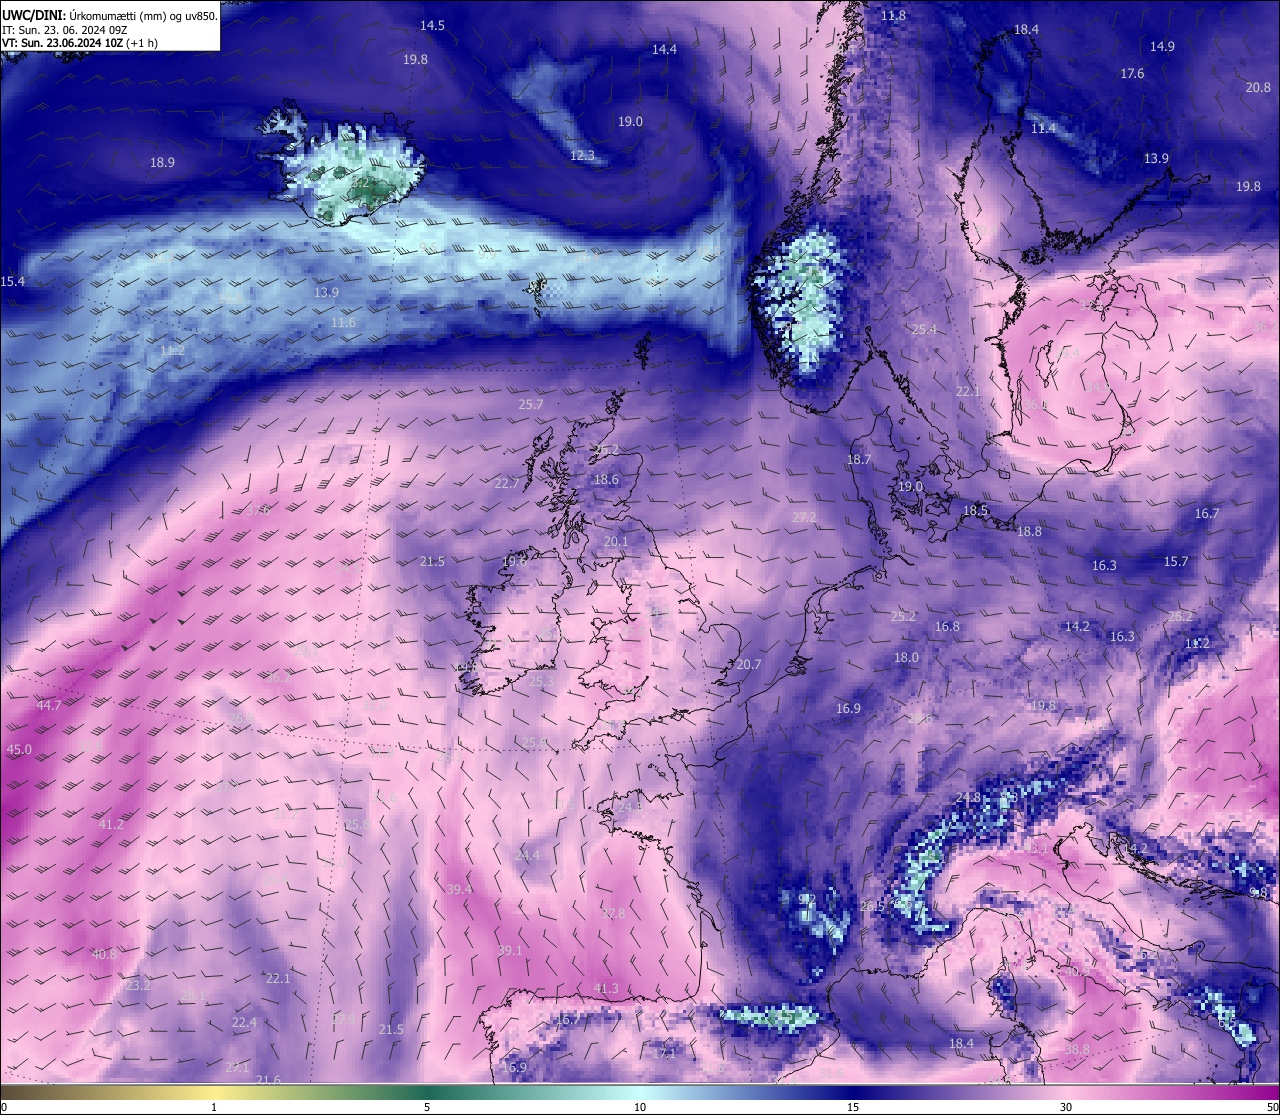Image resolution: width=1280 pixels, height=1115 pixels.
Task: Click the 23.2 value label
Action: pyautogui.click(x=138, y=986)
